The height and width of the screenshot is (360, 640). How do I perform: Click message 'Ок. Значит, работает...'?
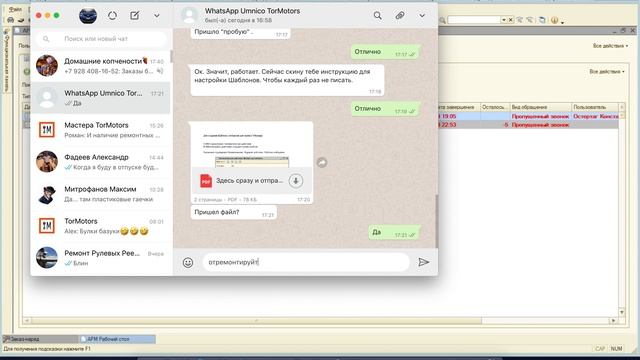tap(287, 80)
